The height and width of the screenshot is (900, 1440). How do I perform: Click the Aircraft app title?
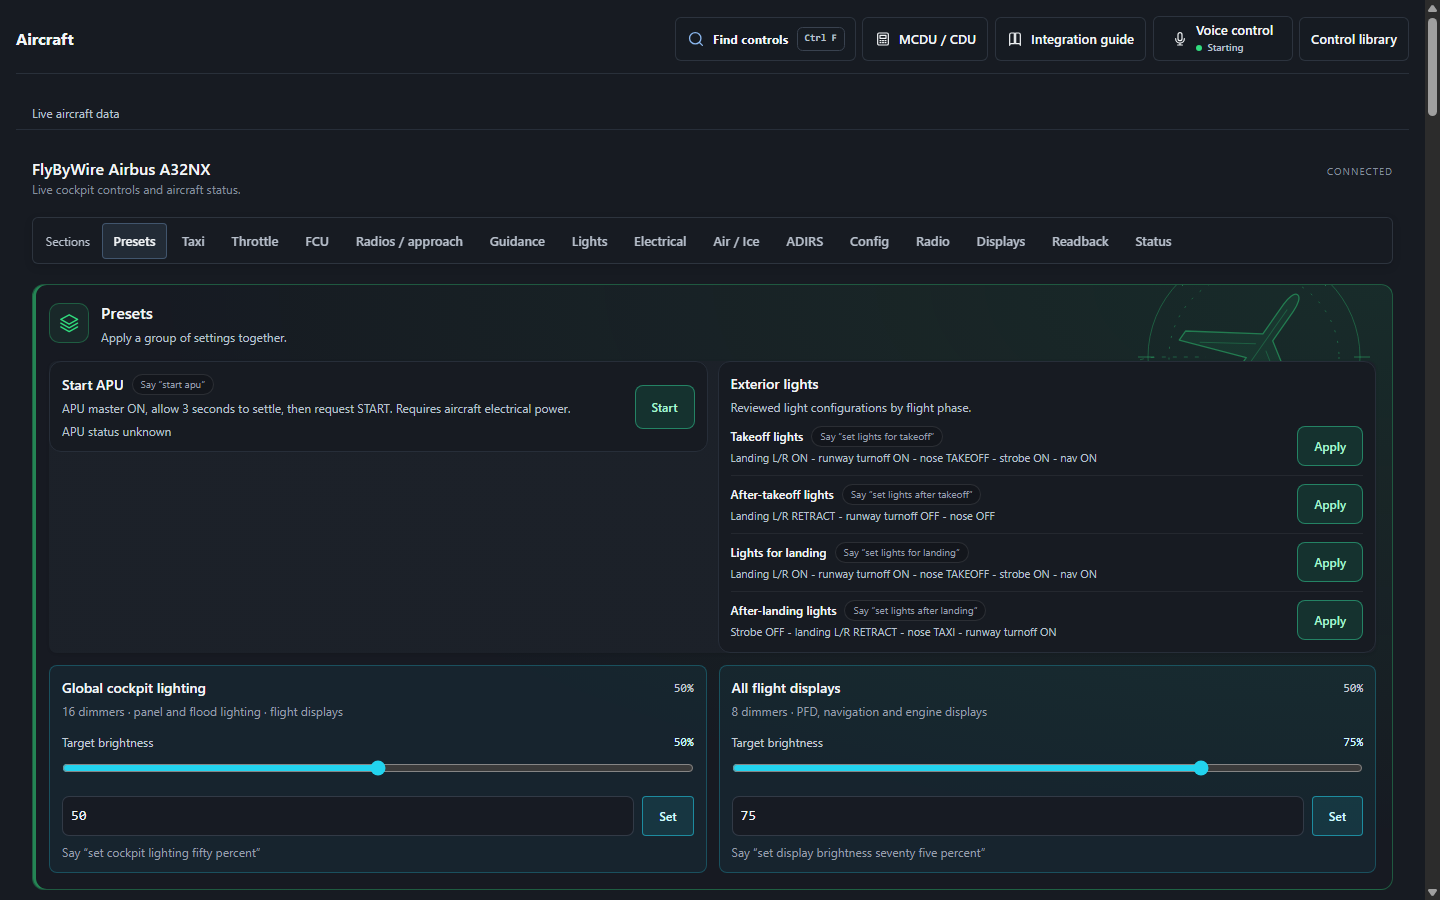coord(45,39)
